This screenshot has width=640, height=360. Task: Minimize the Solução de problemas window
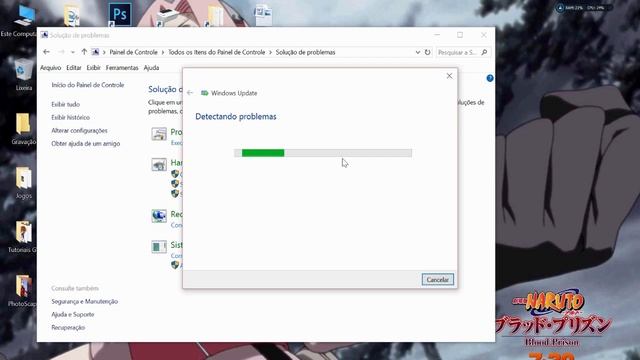437,35
